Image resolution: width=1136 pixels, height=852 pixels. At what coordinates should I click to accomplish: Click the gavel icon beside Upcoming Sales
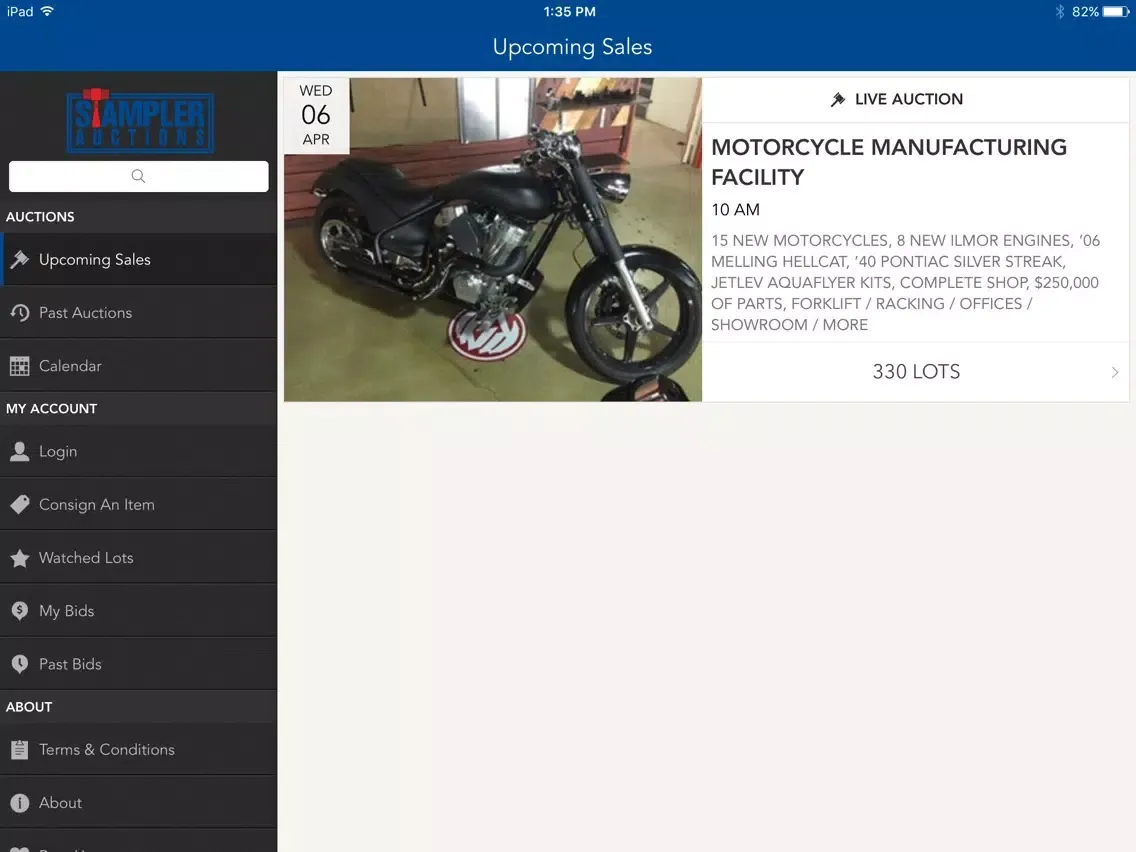click(x=20, y=259)
